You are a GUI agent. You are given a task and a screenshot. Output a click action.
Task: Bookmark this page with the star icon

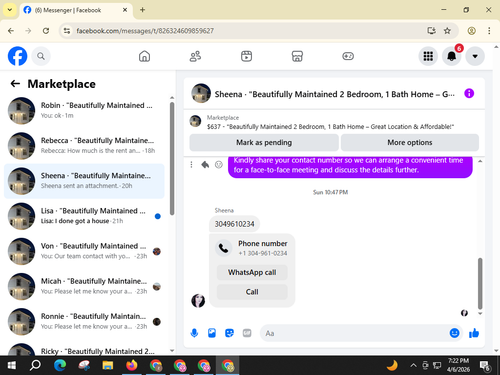coord(447,31)
